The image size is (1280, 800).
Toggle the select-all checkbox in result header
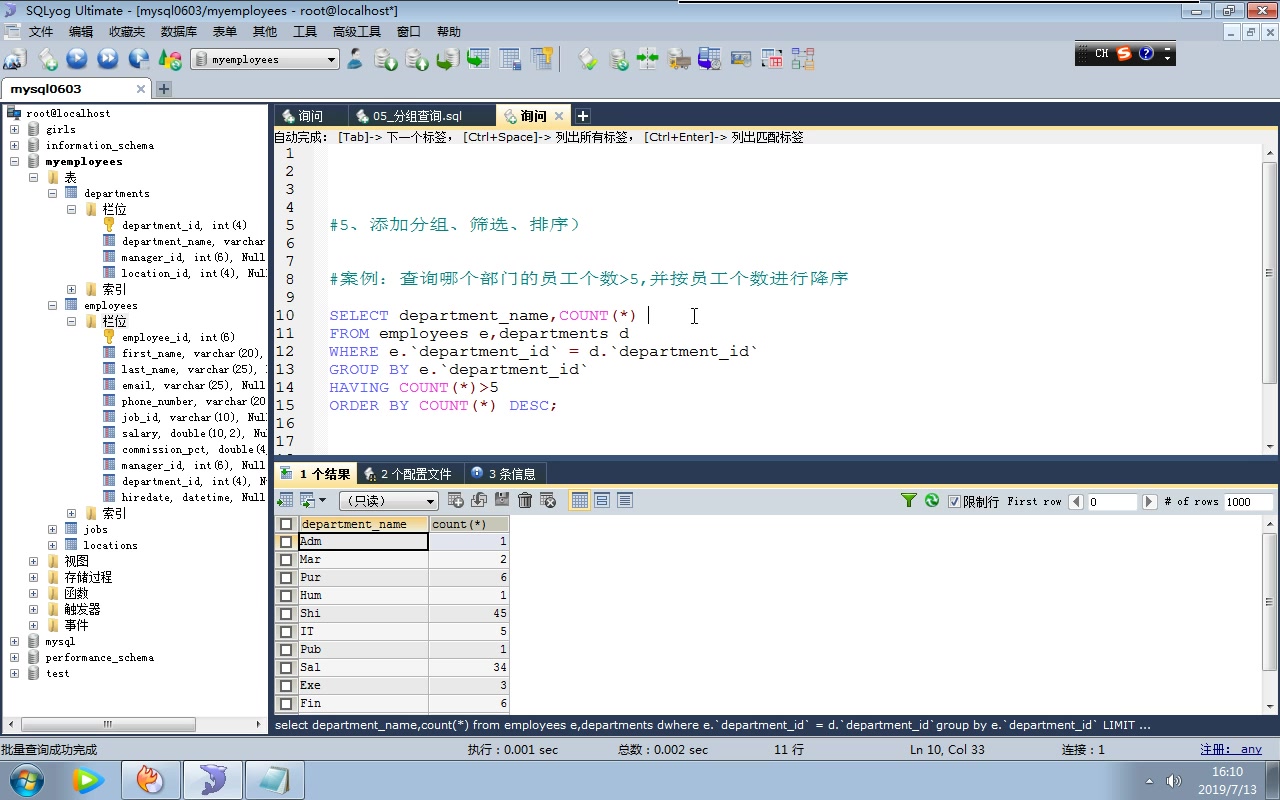coord(286,524)
